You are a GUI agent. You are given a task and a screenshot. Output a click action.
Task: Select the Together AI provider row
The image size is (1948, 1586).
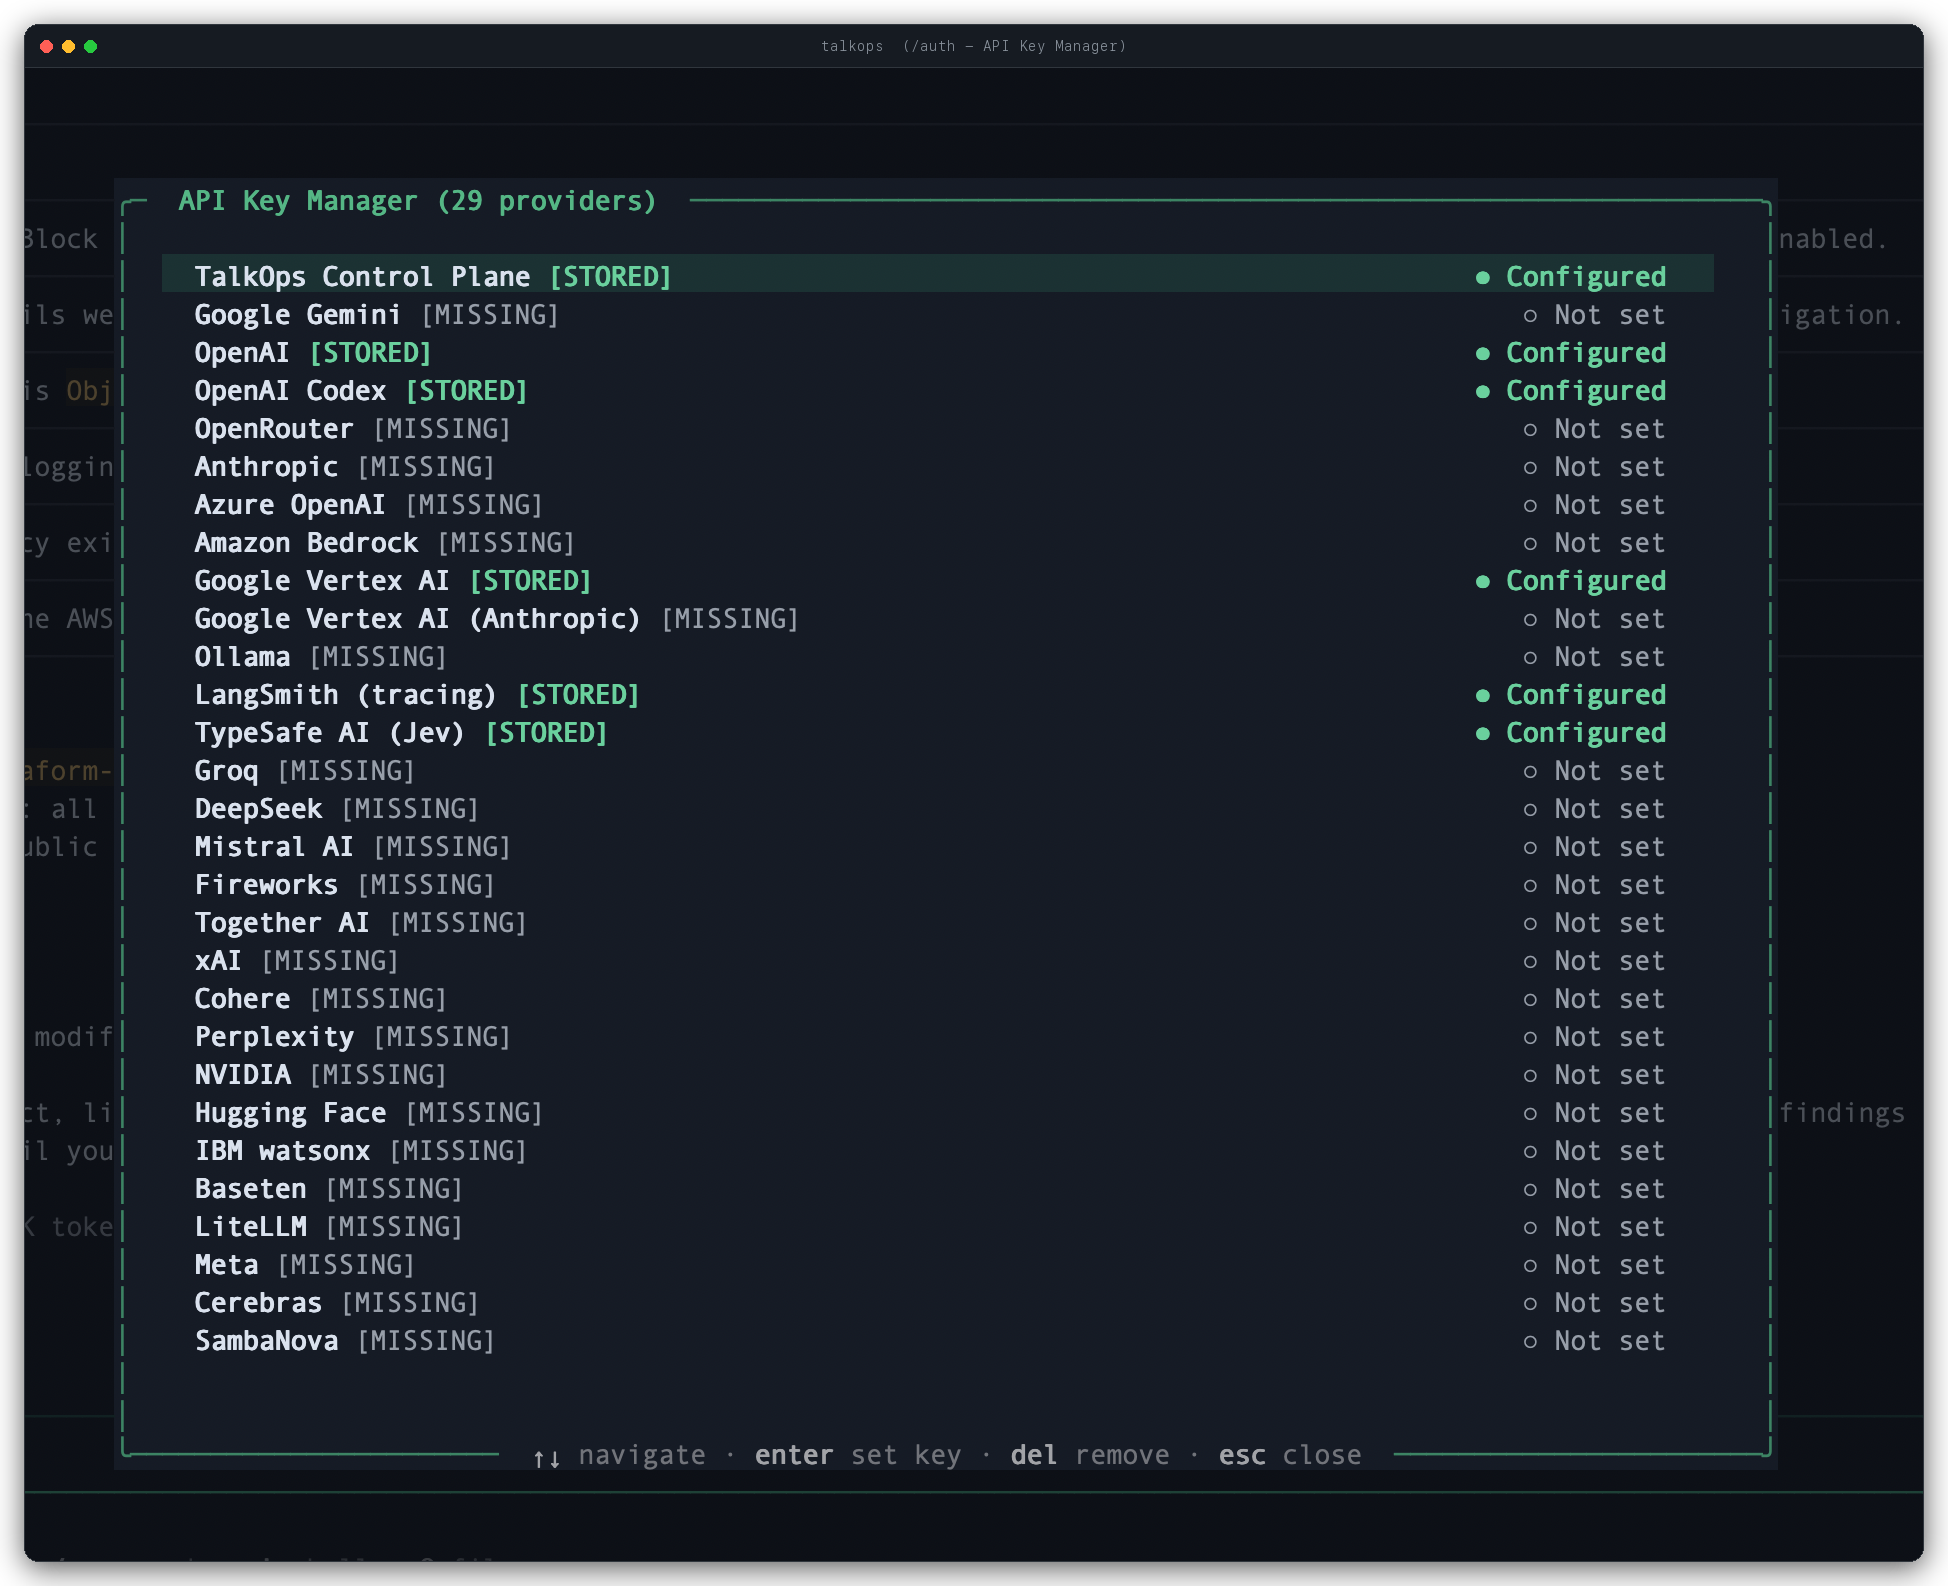937,922
